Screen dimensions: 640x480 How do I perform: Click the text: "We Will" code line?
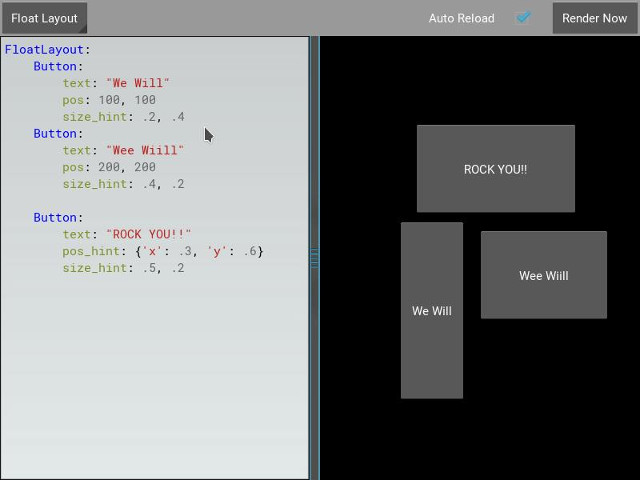115,83
